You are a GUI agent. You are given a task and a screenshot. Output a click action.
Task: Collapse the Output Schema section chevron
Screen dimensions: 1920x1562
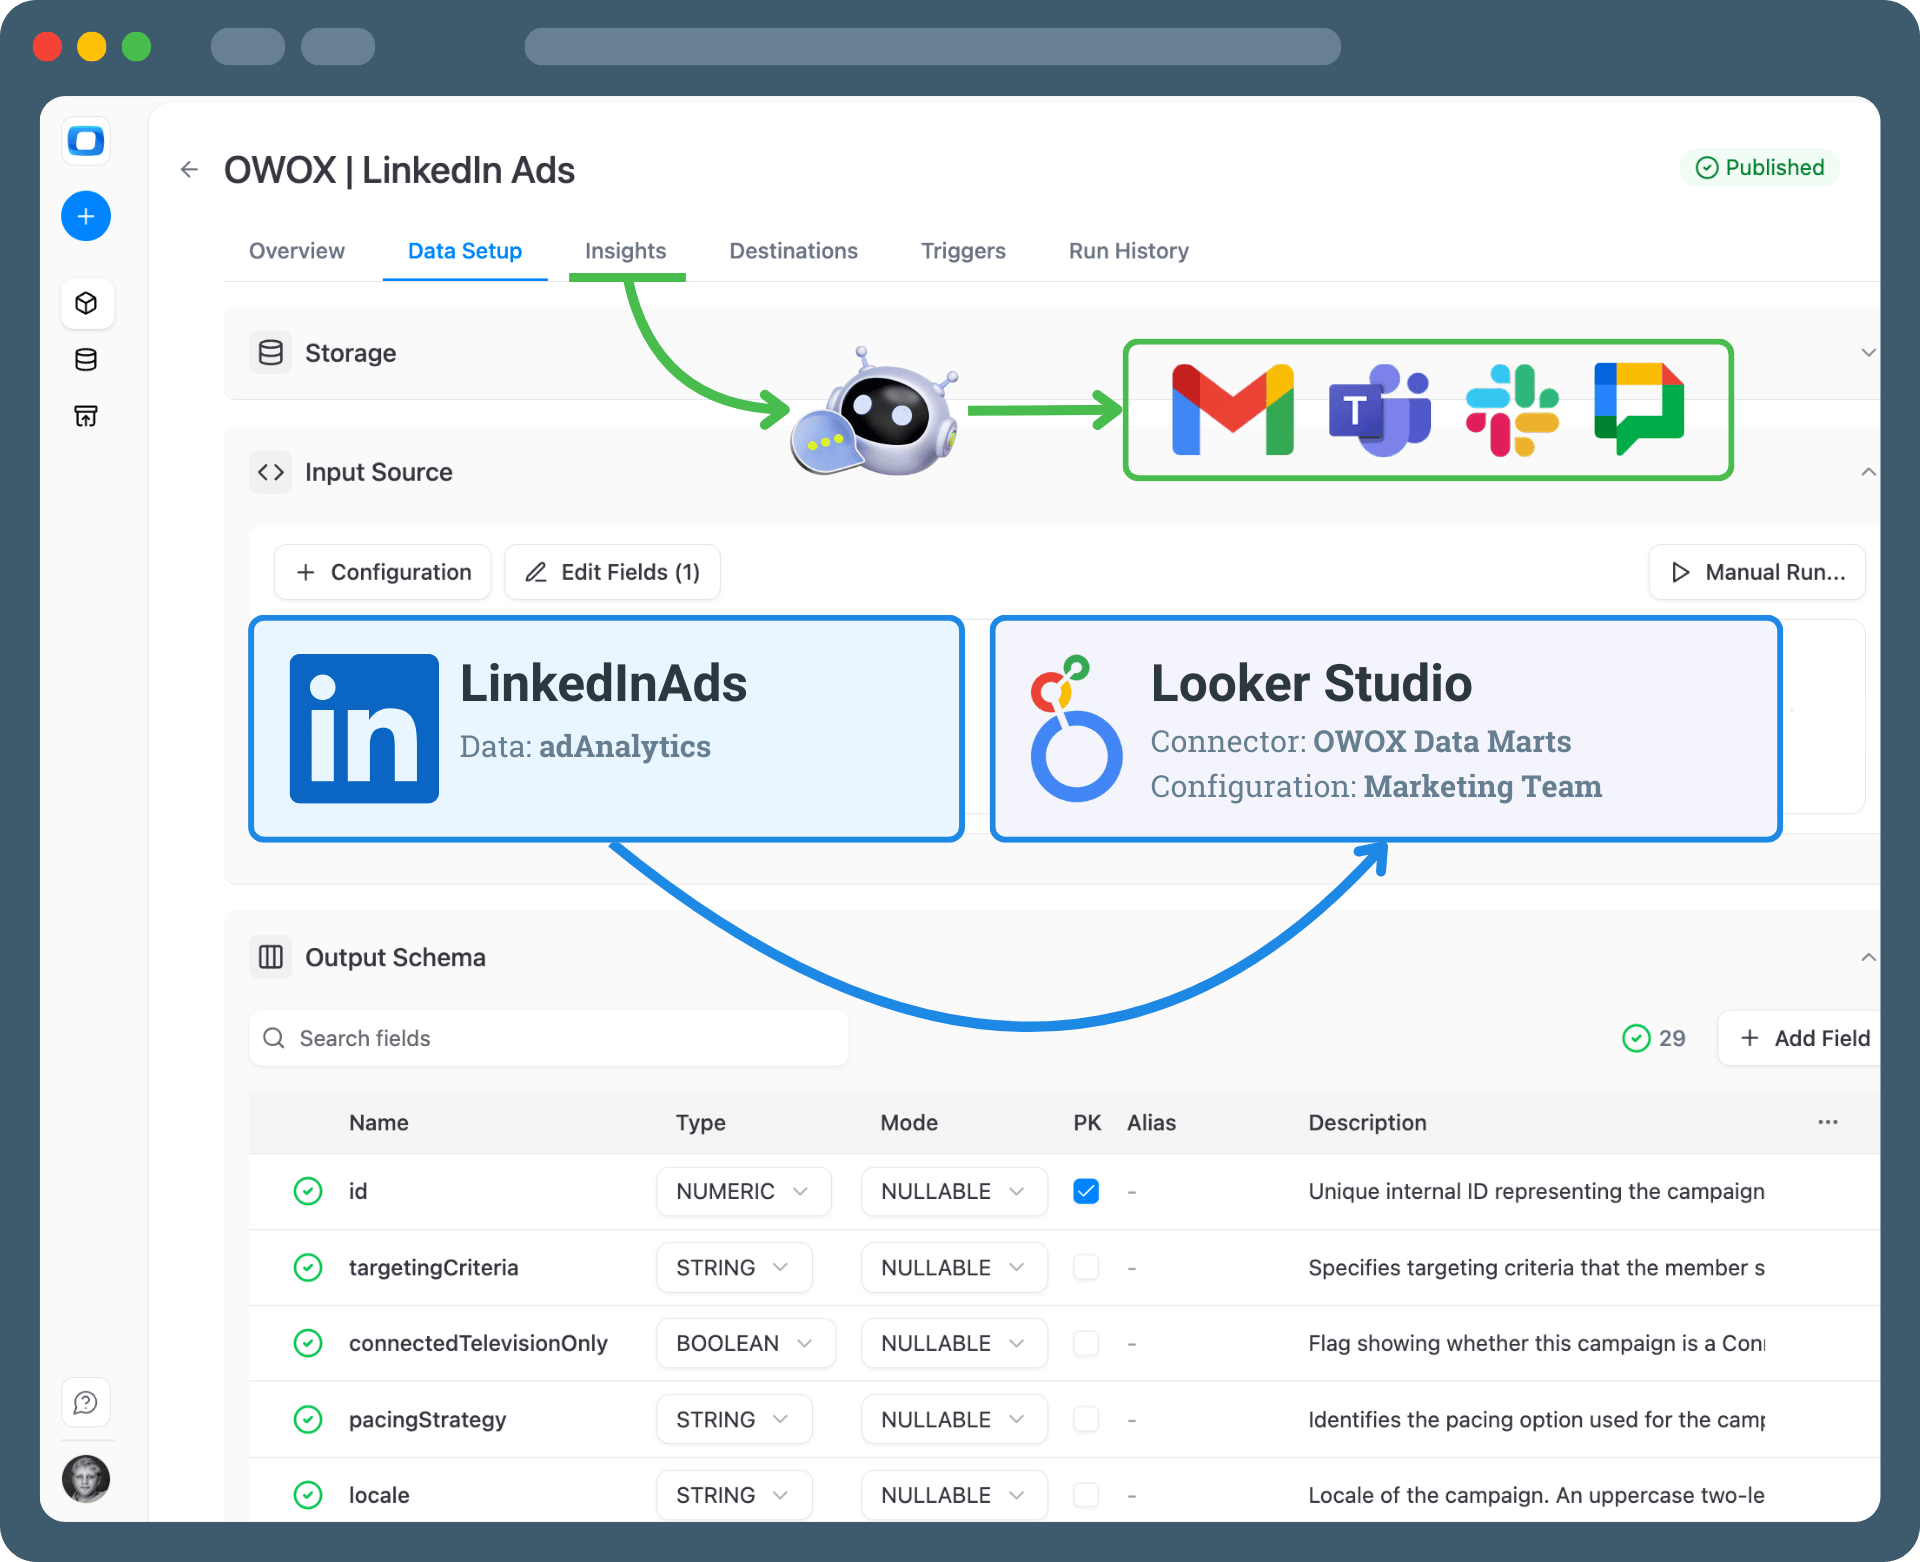[x=1868, y=957]
